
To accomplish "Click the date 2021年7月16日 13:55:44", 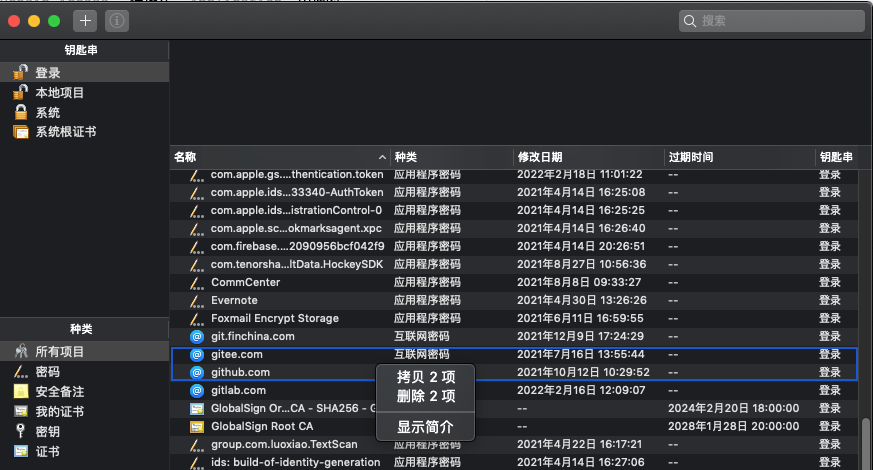I will click(x=581, y=354).
